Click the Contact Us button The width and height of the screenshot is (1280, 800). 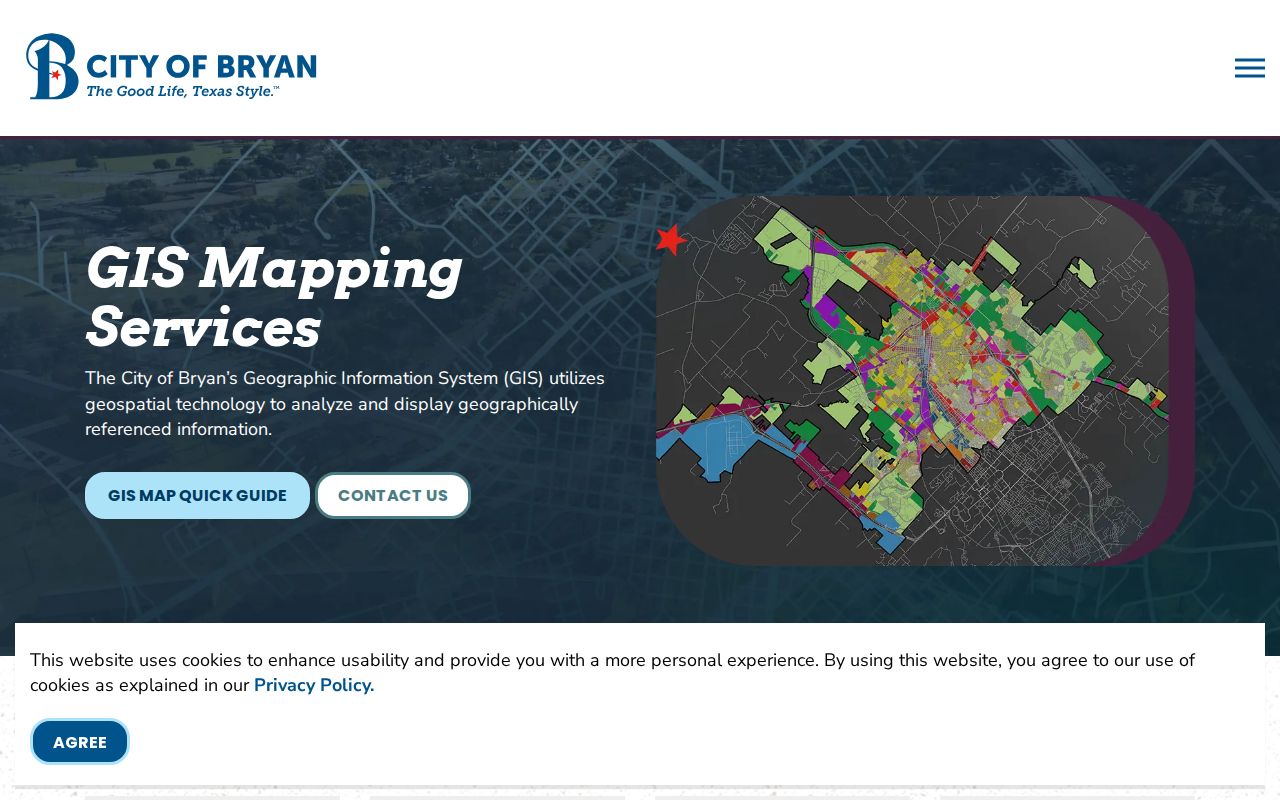point(393,496)
